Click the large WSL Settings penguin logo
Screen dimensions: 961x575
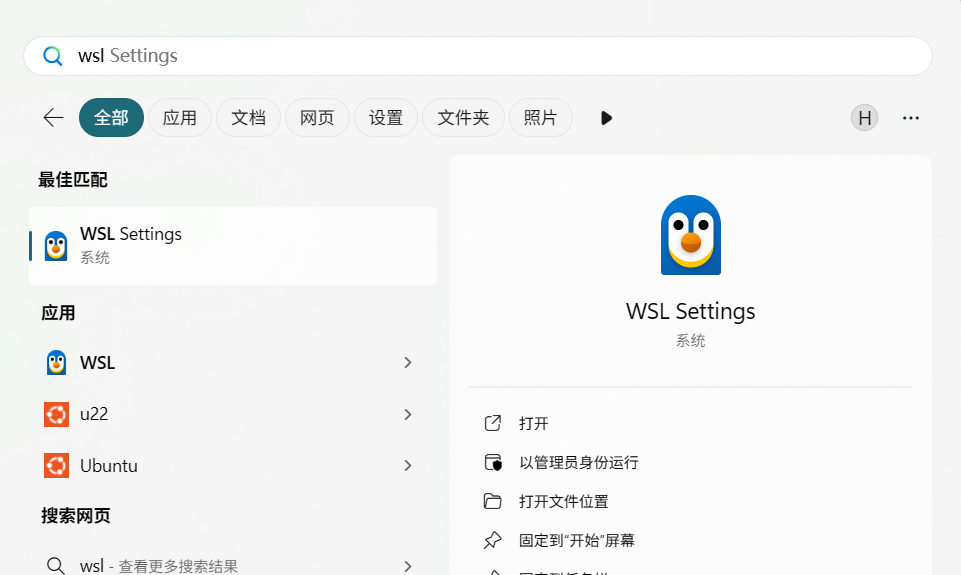(x=691, y=235)
